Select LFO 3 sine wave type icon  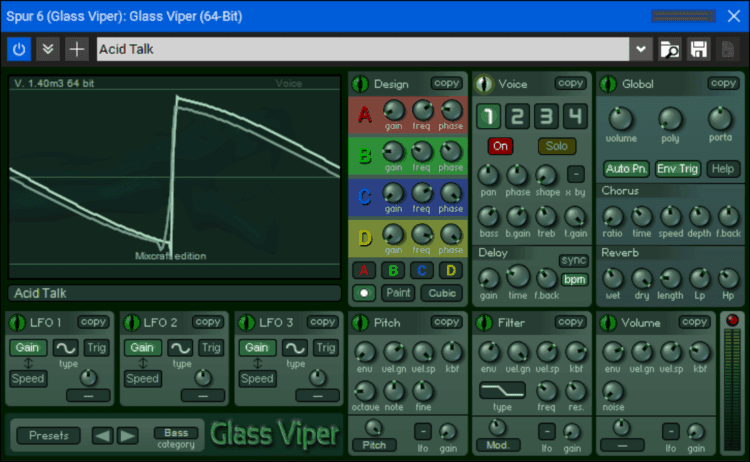point(295,348)
